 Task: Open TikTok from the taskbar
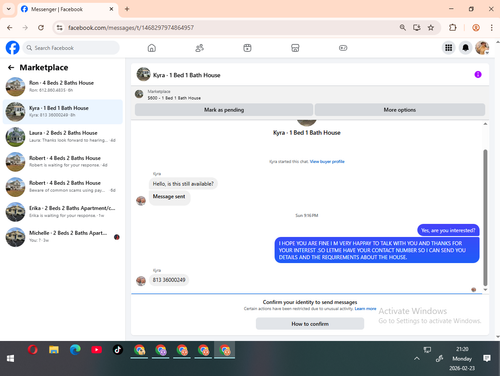(118, 350)
